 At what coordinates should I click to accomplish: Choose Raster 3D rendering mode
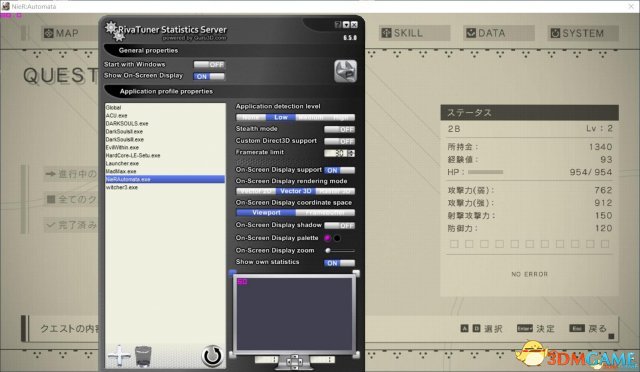pos(336,191)
